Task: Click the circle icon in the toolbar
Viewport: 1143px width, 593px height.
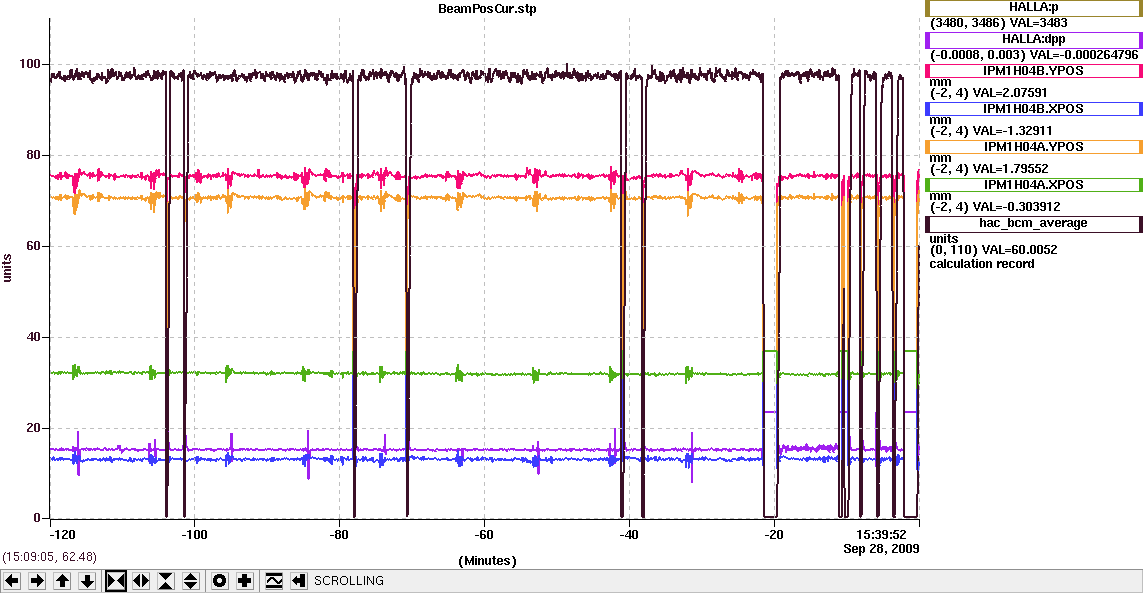Action: point(219,581)
